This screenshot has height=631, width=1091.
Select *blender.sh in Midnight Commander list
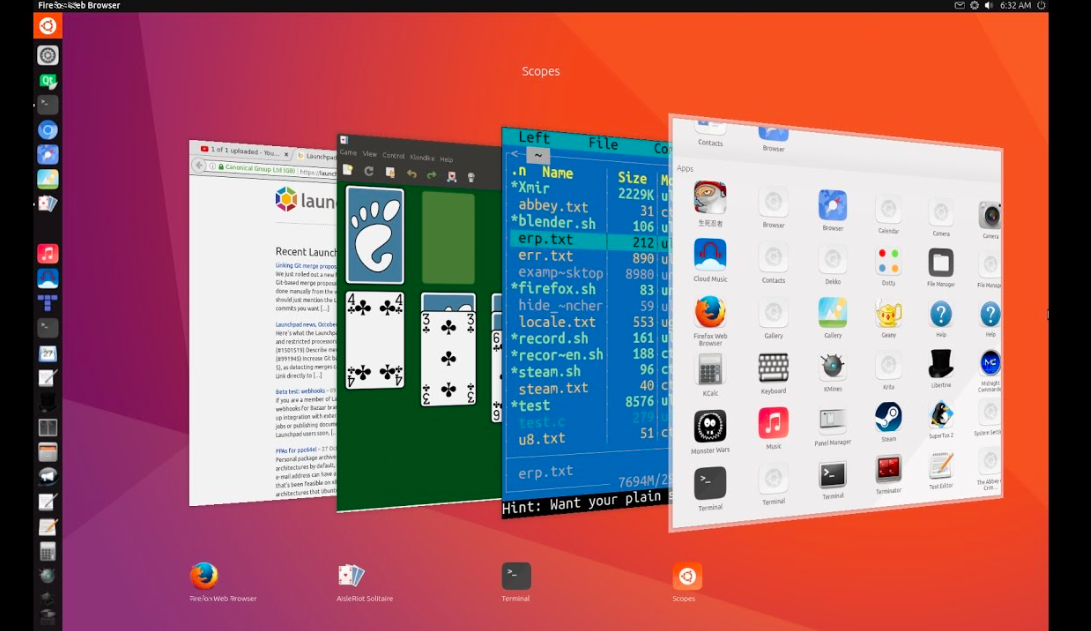coord(553,223)
